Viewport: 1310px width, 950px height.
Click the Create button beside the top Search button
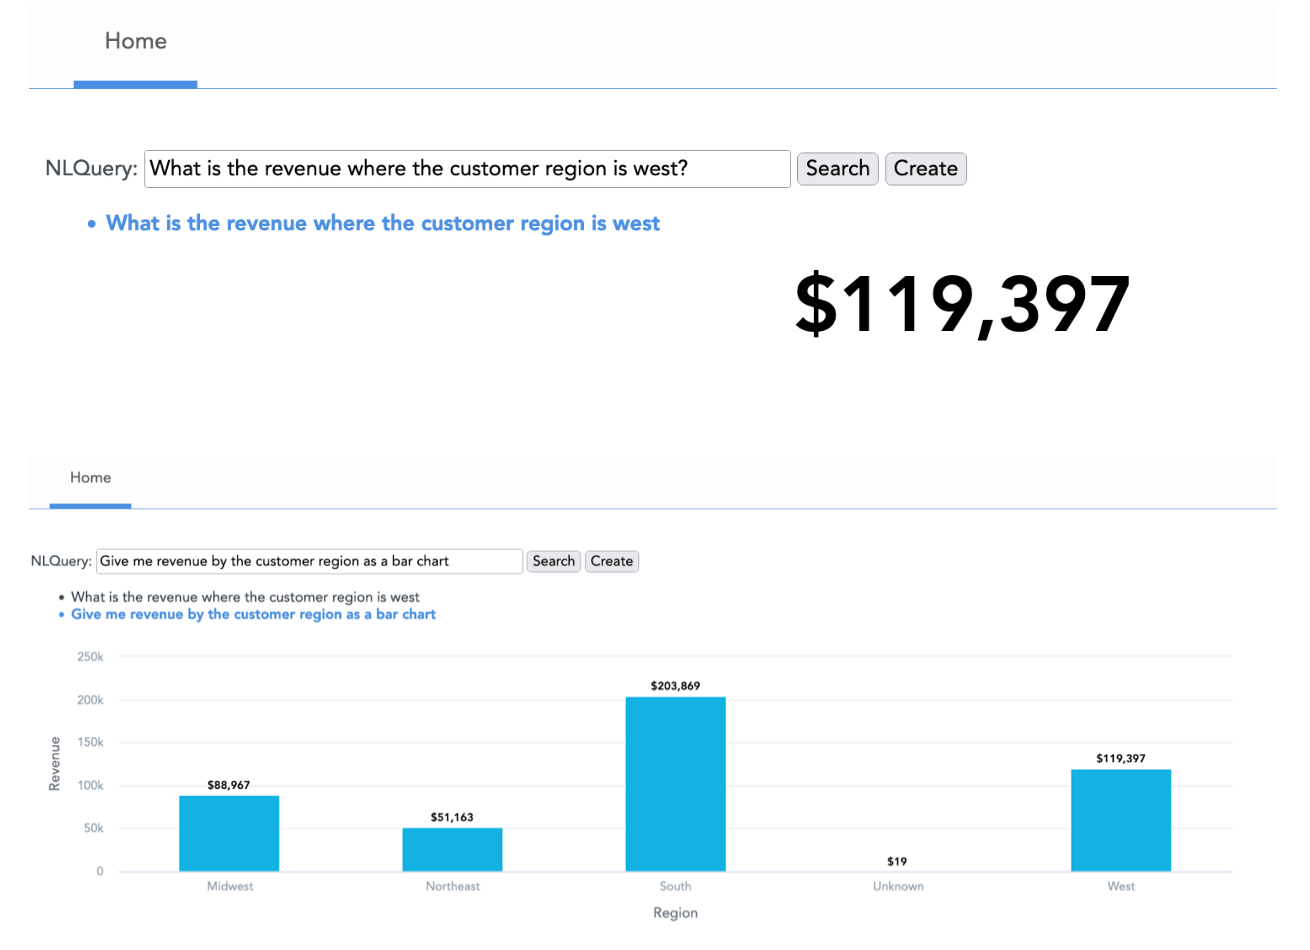click(925, 168)
